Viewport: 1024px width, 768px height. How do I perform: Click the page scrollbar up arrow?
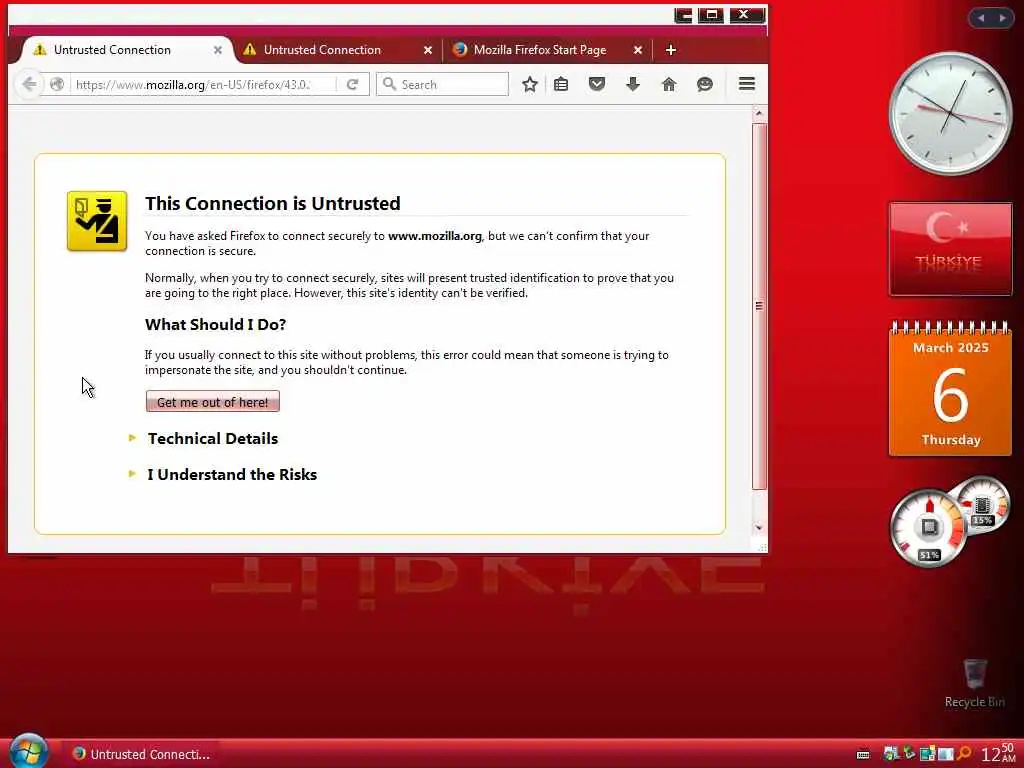tap(759, 114)
